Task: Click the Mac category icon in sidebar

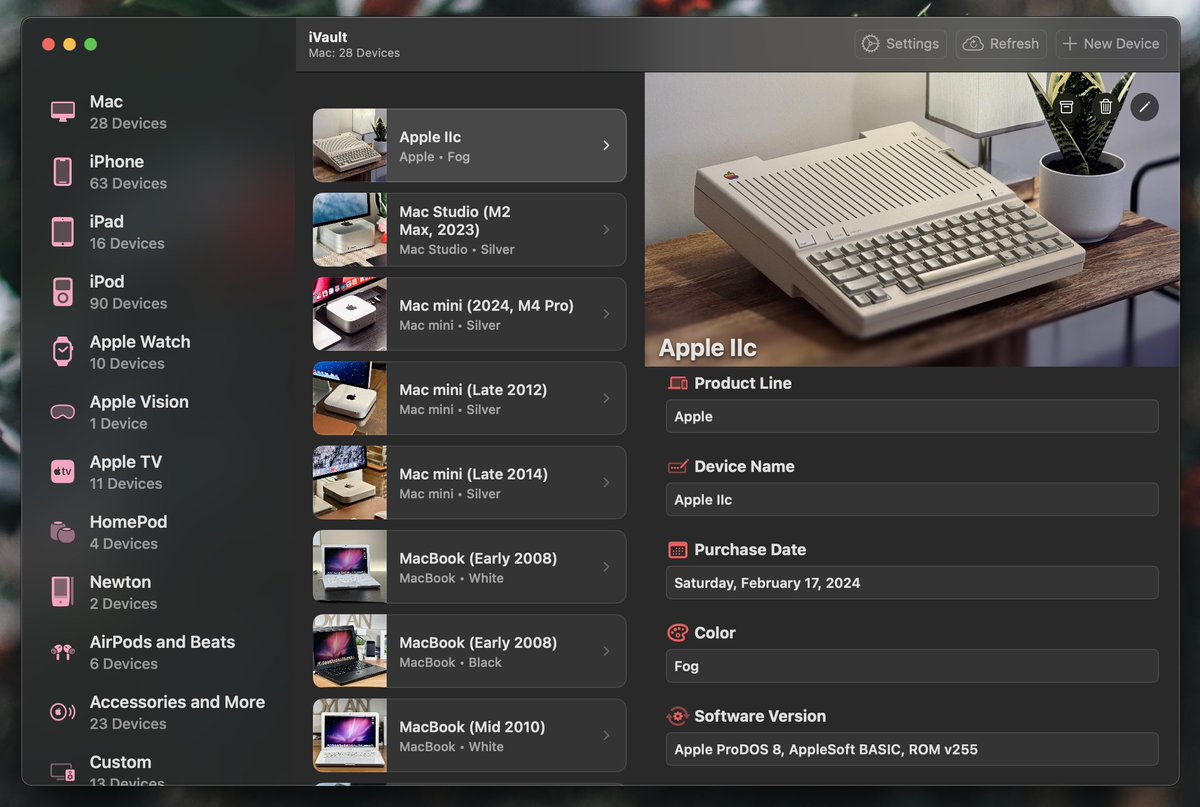Action: coord(63,112)
